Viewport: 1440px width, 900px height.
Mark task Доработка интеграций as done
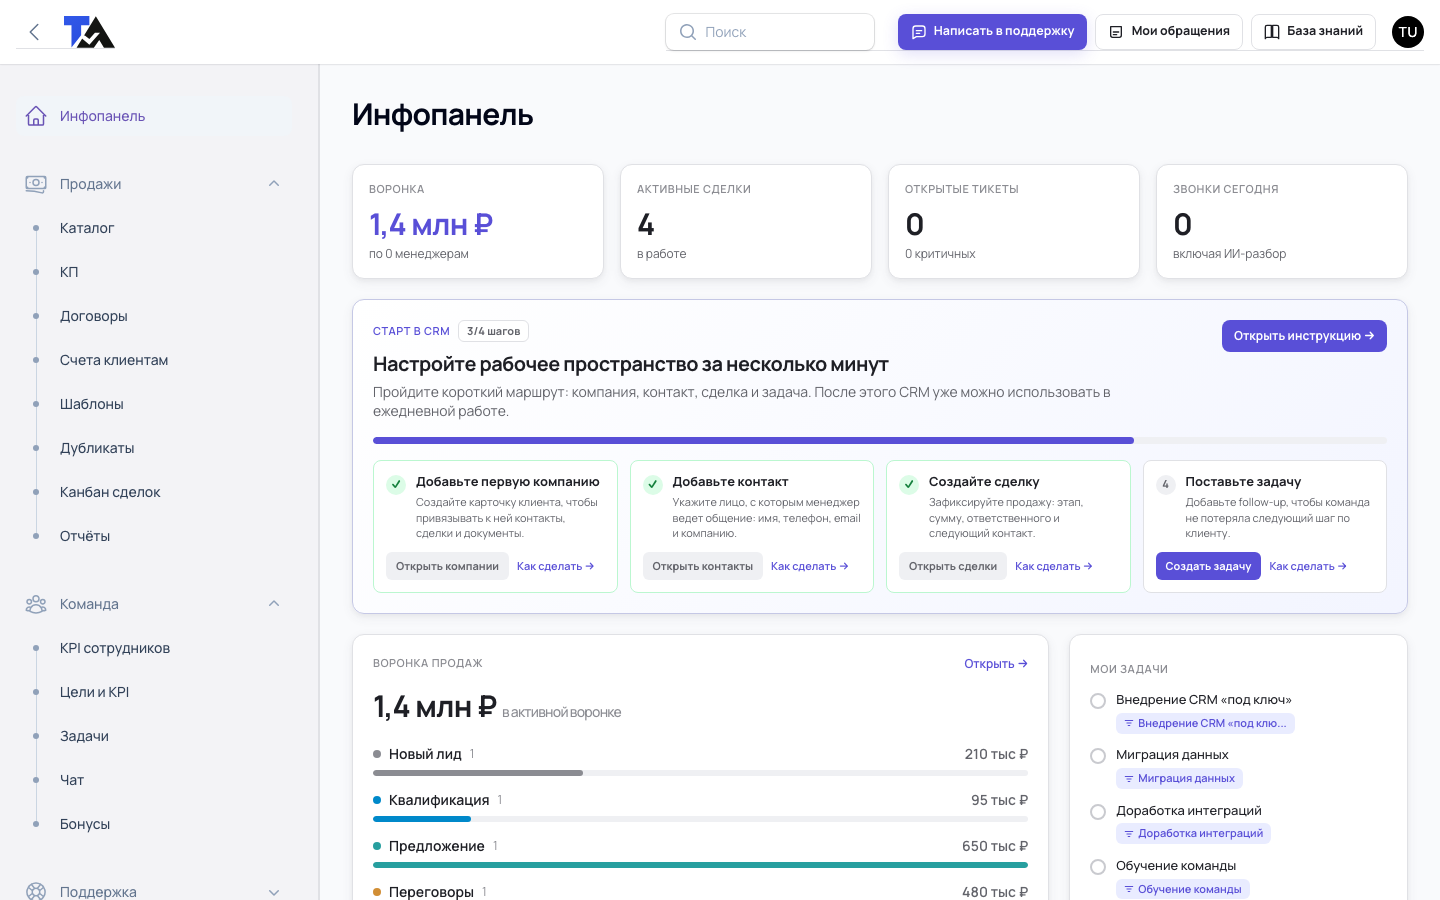pyautogui.click(x=1098, y=812)
